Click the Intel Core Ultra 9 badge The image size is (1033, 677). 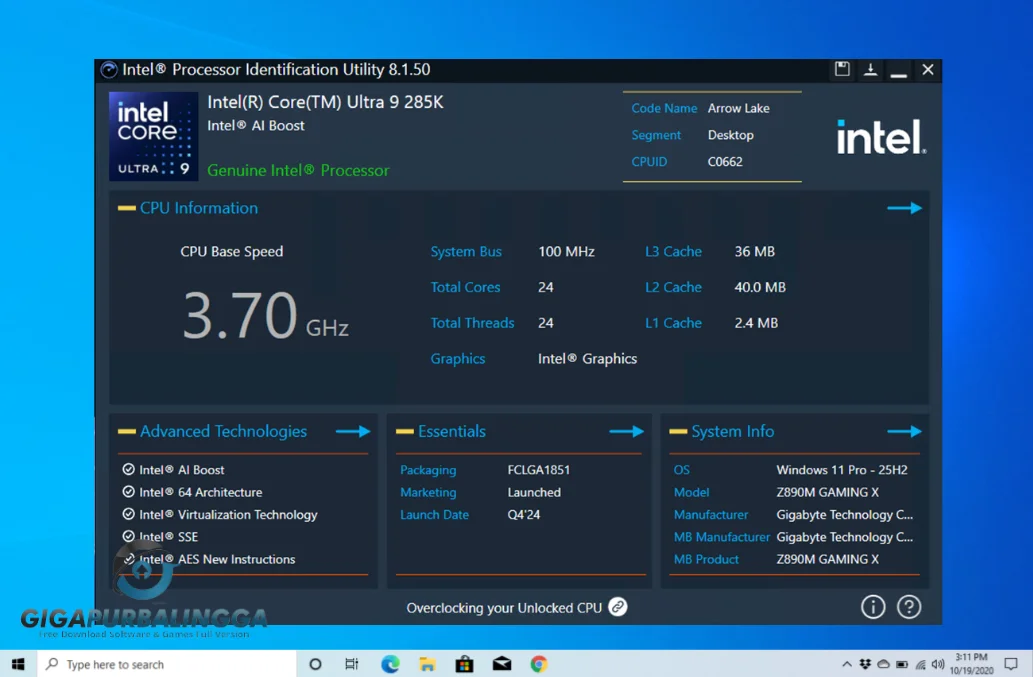pyautogui.click(x=154, y=136)
